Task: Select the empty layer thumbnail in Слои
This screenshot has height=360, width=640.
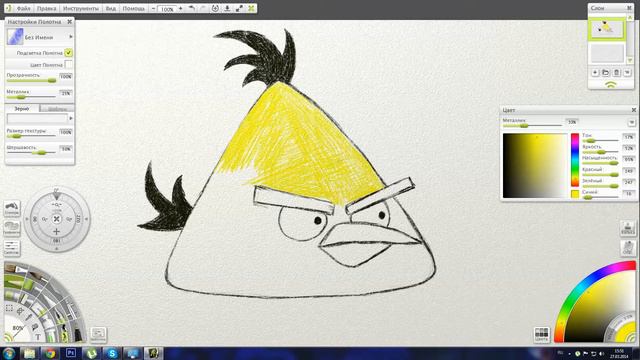Action: pyautogui.click(x=607, y=53)
